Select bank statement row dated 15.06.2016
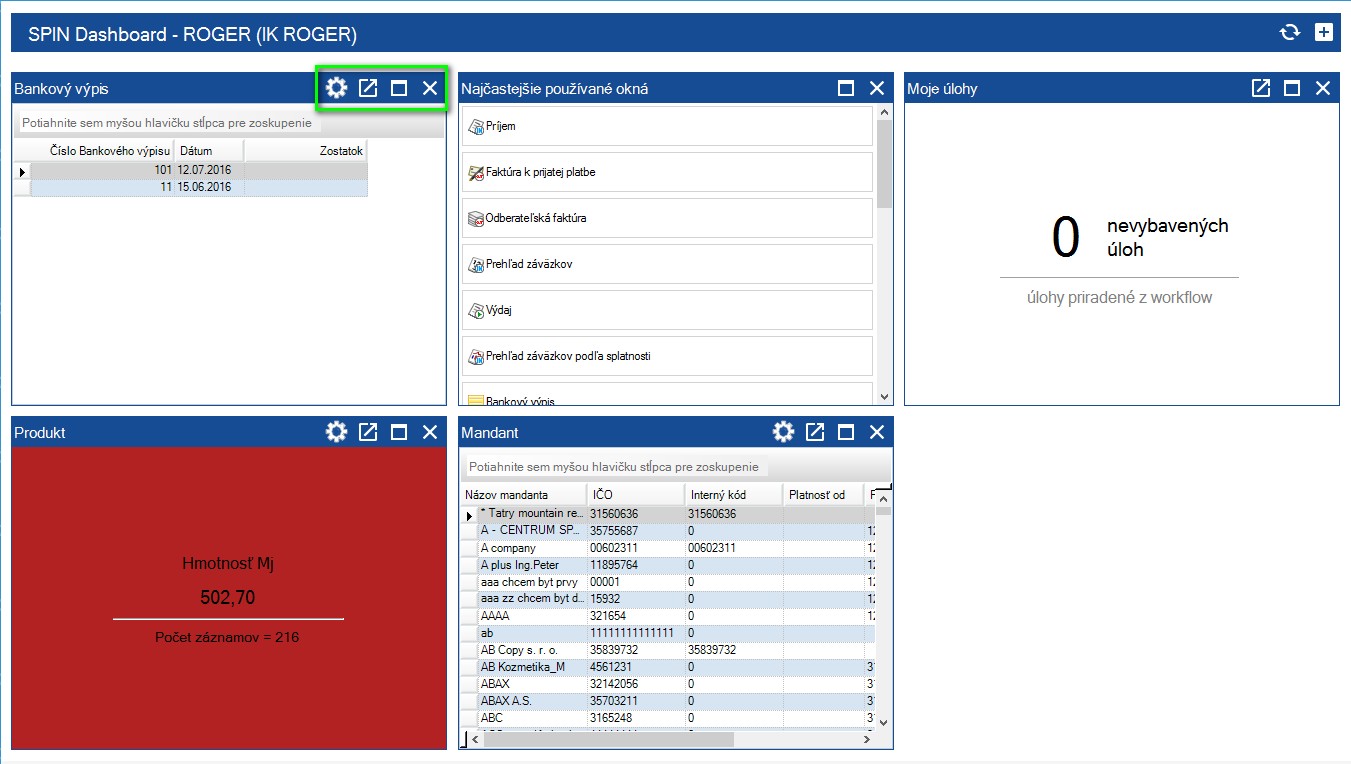1351x764 pixels. click(190, 187)
